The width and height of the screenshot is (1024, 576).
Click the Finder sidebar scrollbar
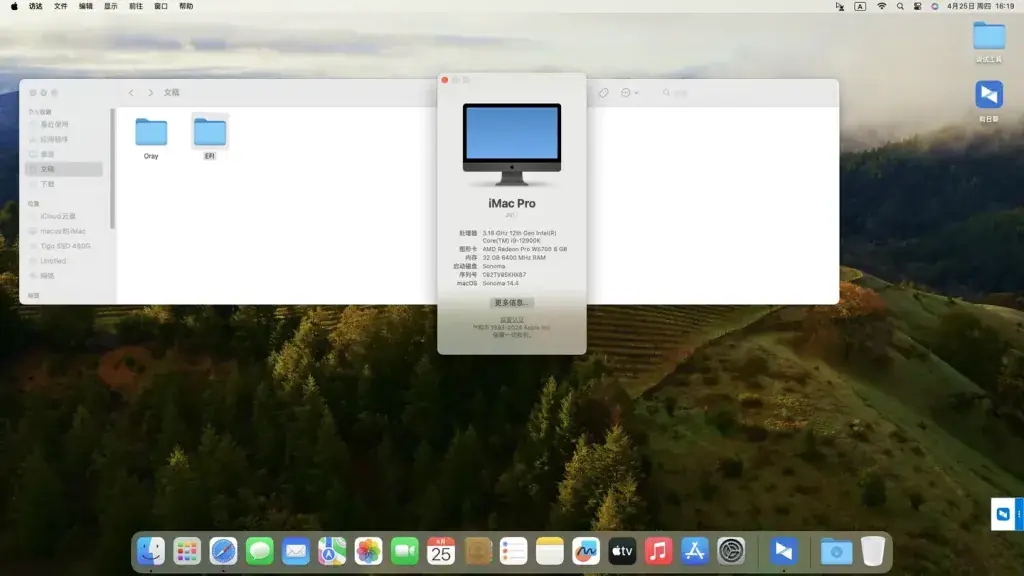coord(112,168)
